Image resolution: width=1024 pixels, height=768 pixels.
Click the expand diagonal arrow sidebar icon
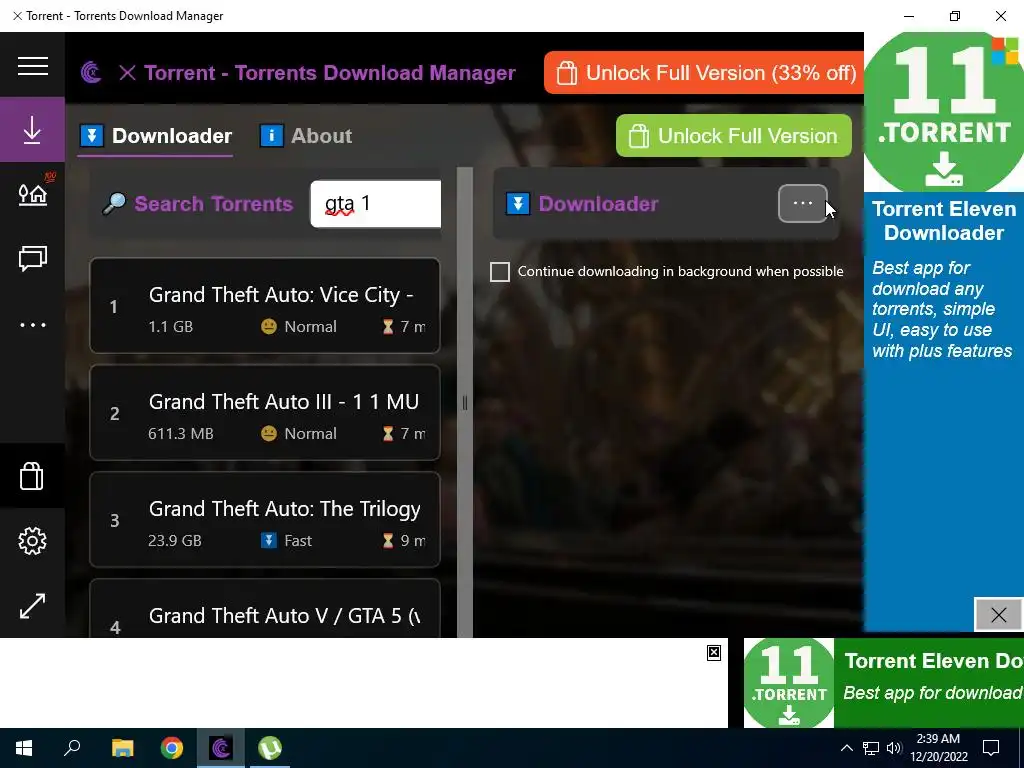click(x=32, y=606)
